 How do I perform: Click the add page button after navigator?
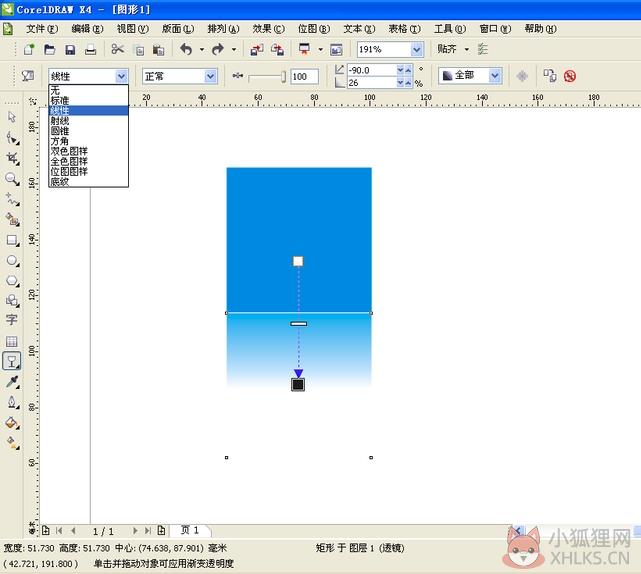pyautogui.click(x=161, y=531)
